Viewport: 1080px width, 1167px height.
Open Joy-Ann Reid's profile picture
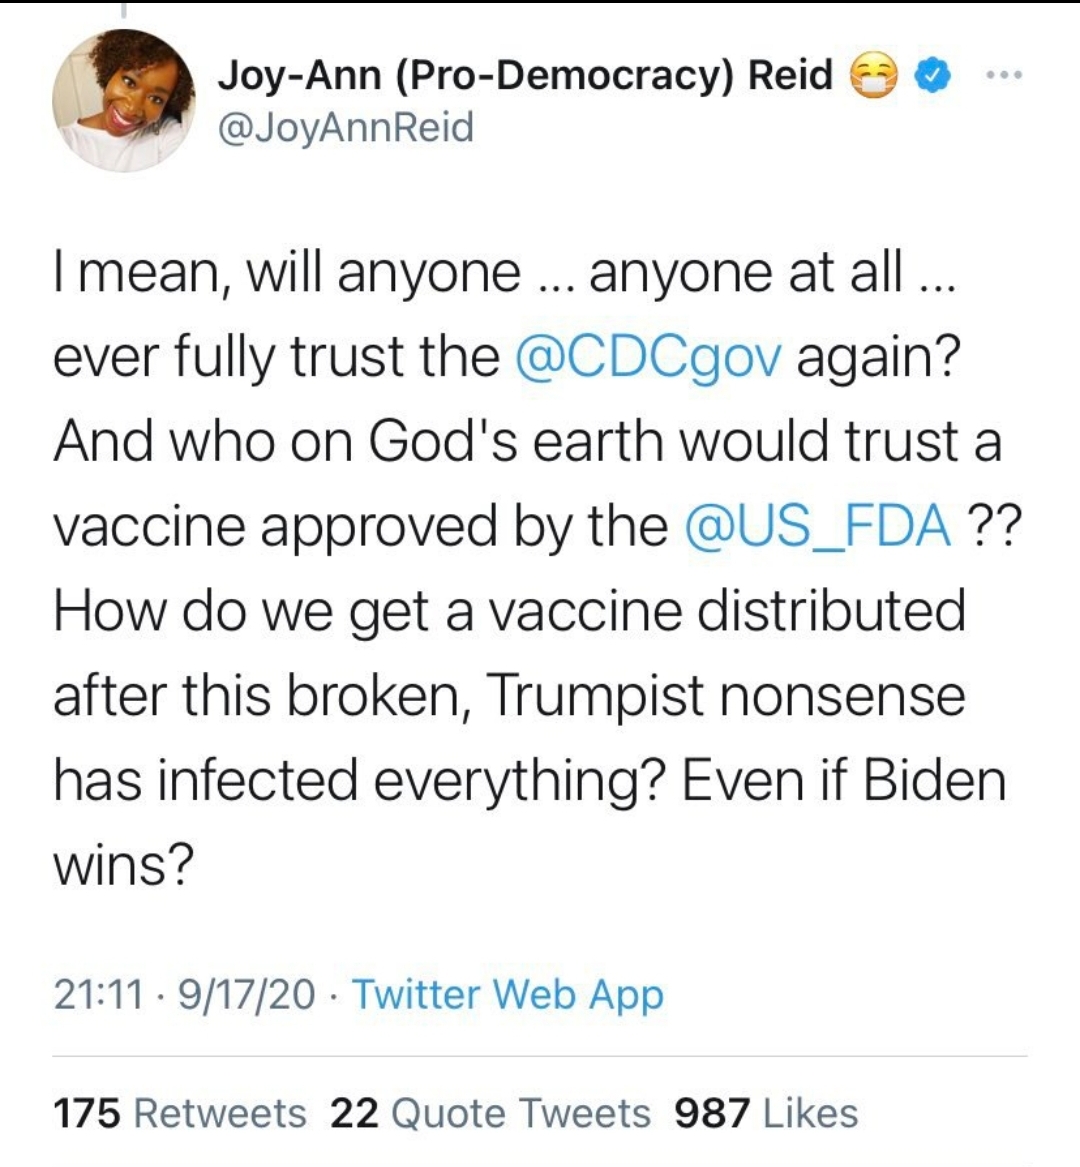[x=124, y=101]
